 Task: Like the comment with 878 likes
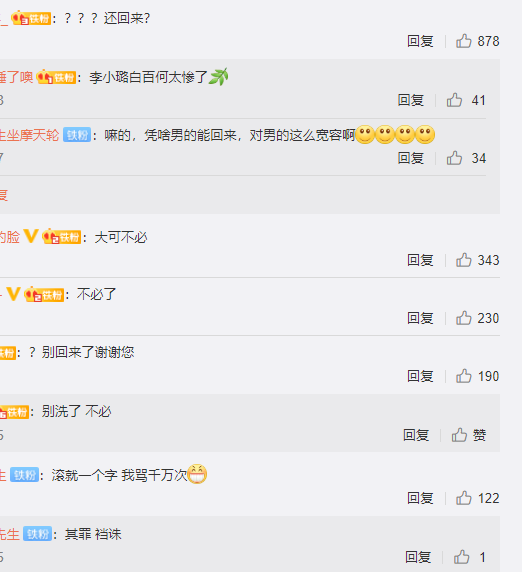[x=464, y=41]
